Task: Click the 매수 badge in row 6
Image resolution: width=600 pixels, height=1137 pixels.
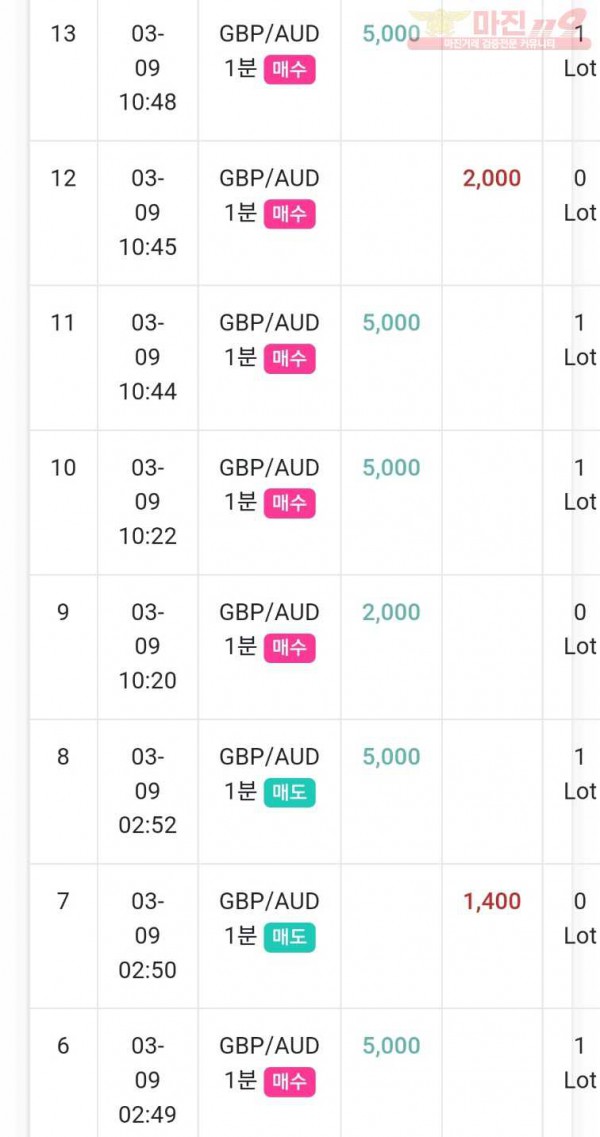Action: [x=289, y=1082]
